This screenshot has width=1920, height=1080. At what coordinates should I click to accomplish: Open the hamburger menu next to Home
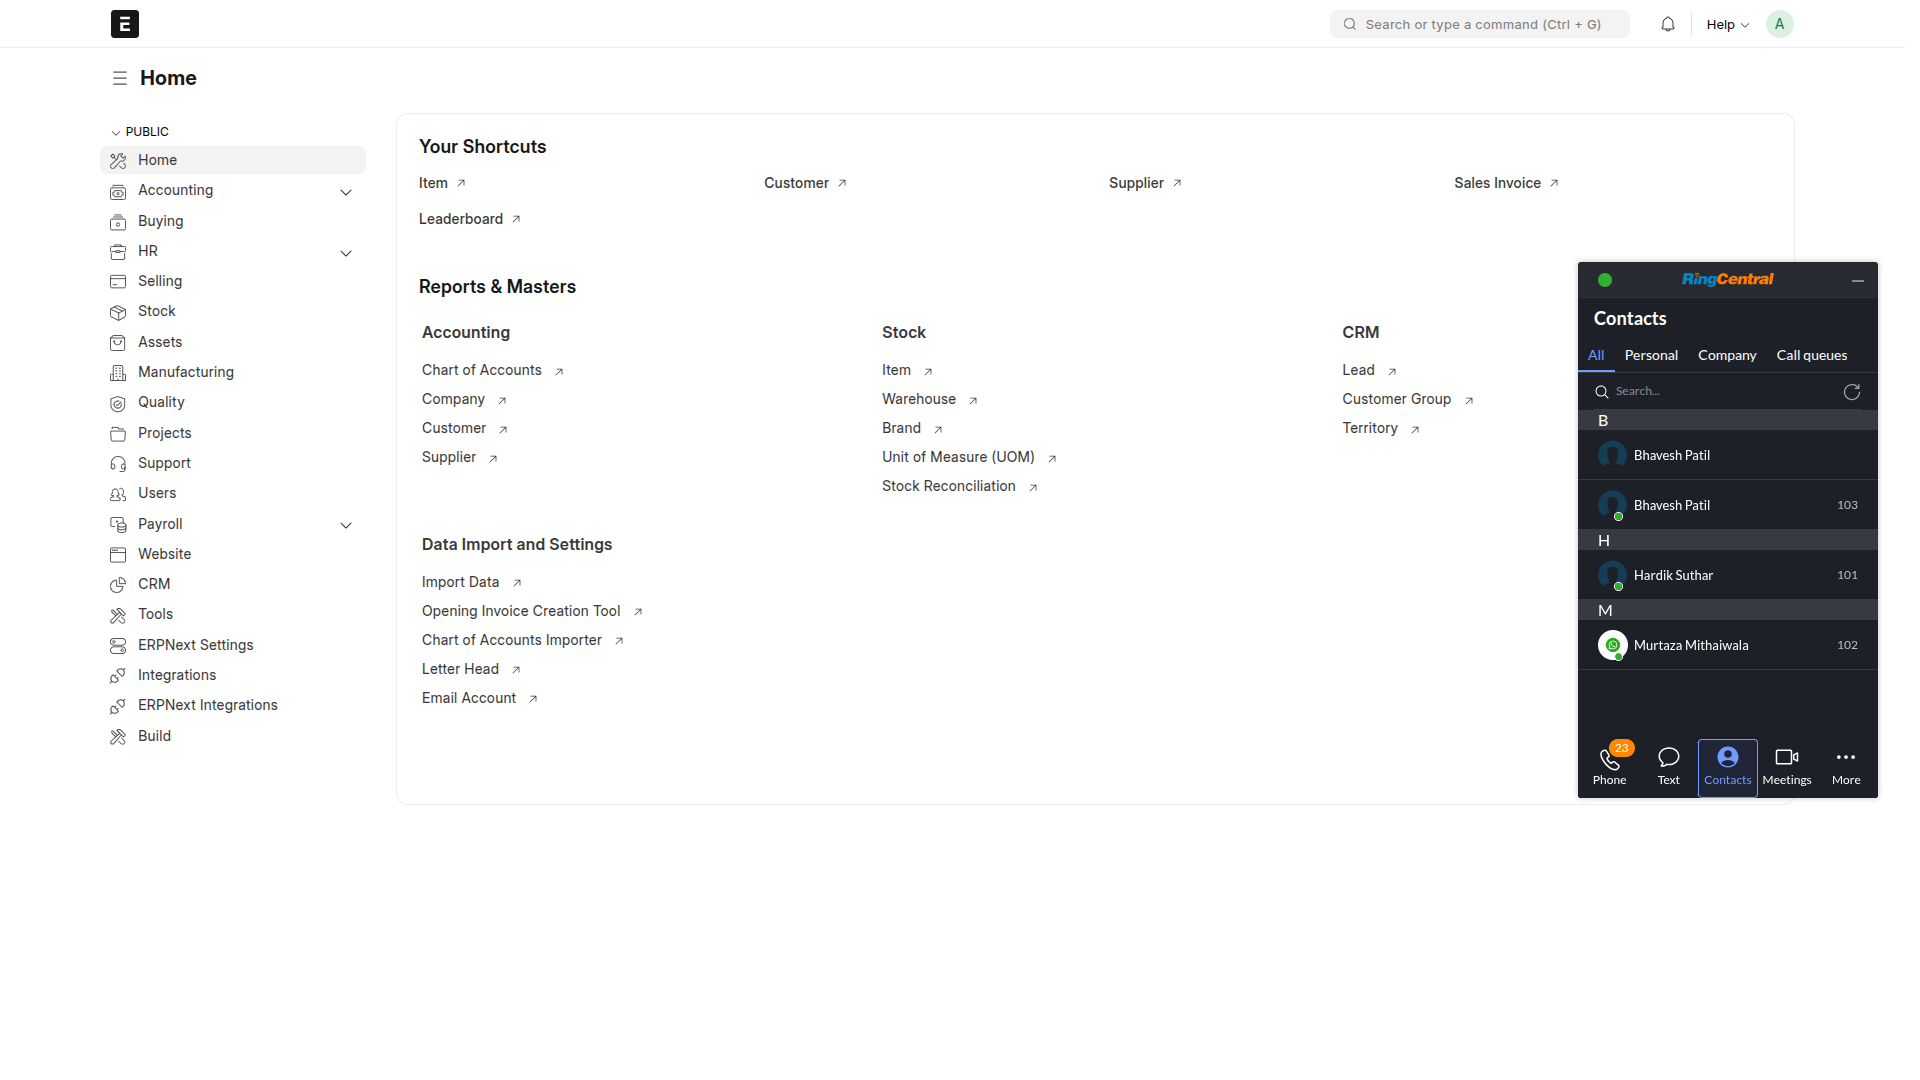coord(120,78)
